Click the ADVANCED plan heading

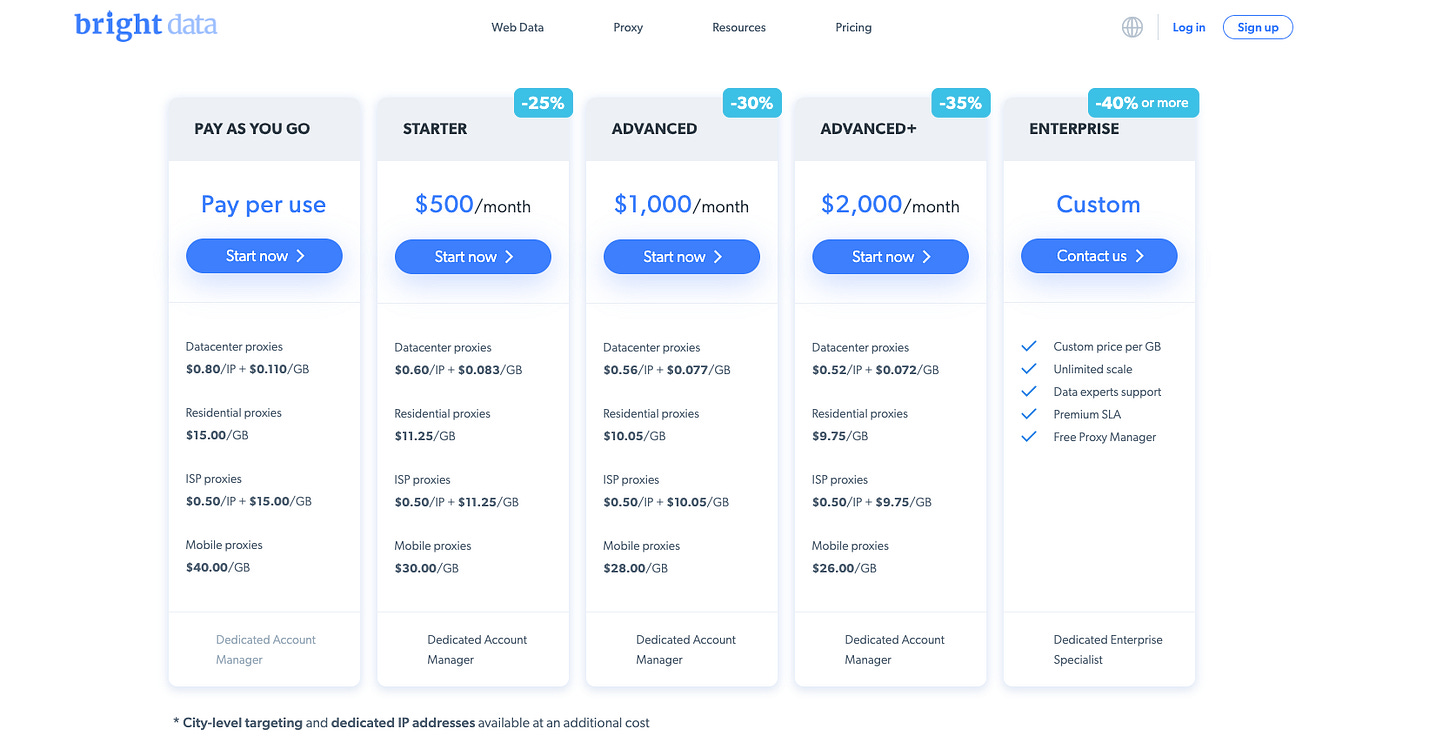point(654,129)
